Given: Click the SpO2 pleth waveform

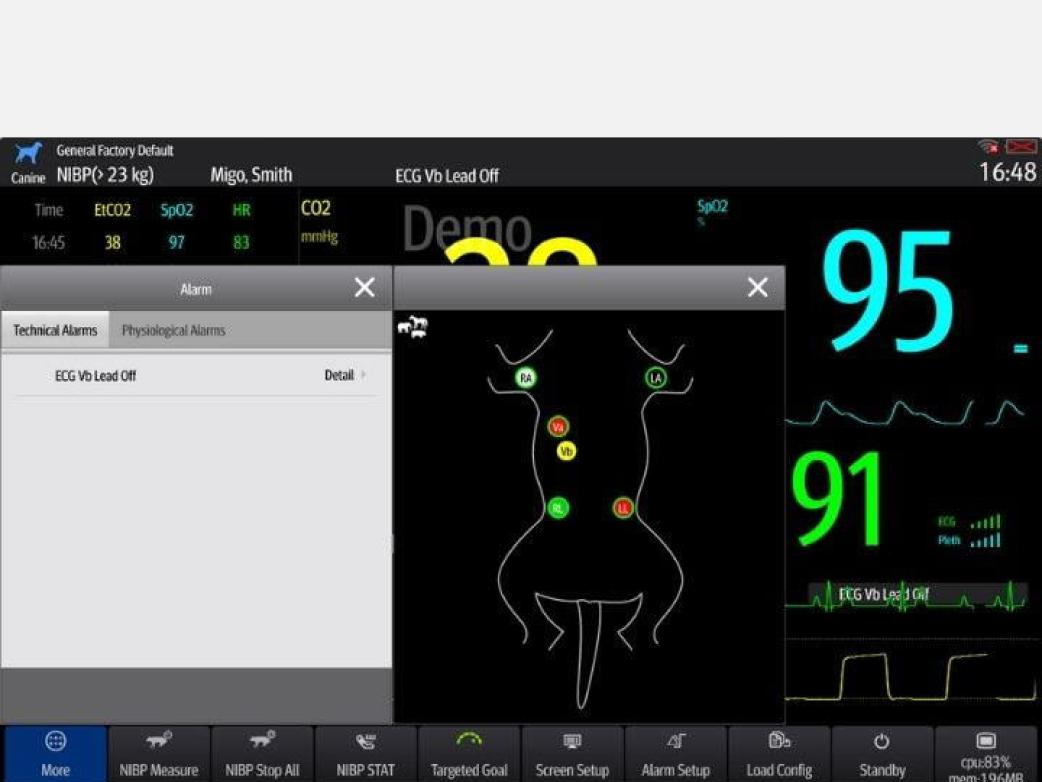Looking at the screenshot, I should point(905,413).
